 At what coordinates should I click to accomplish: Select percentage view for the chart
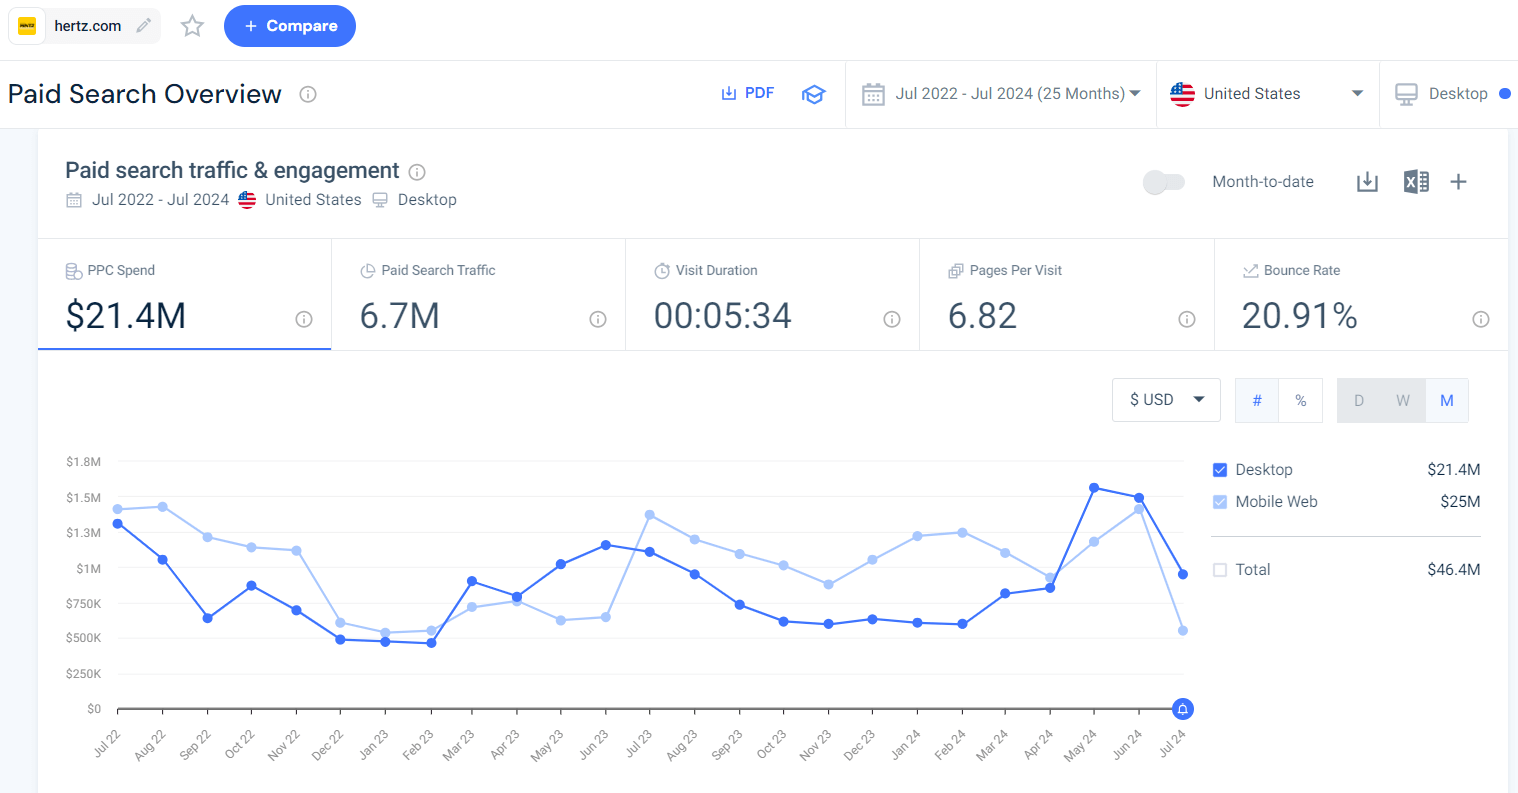[x=1300, y=399]
